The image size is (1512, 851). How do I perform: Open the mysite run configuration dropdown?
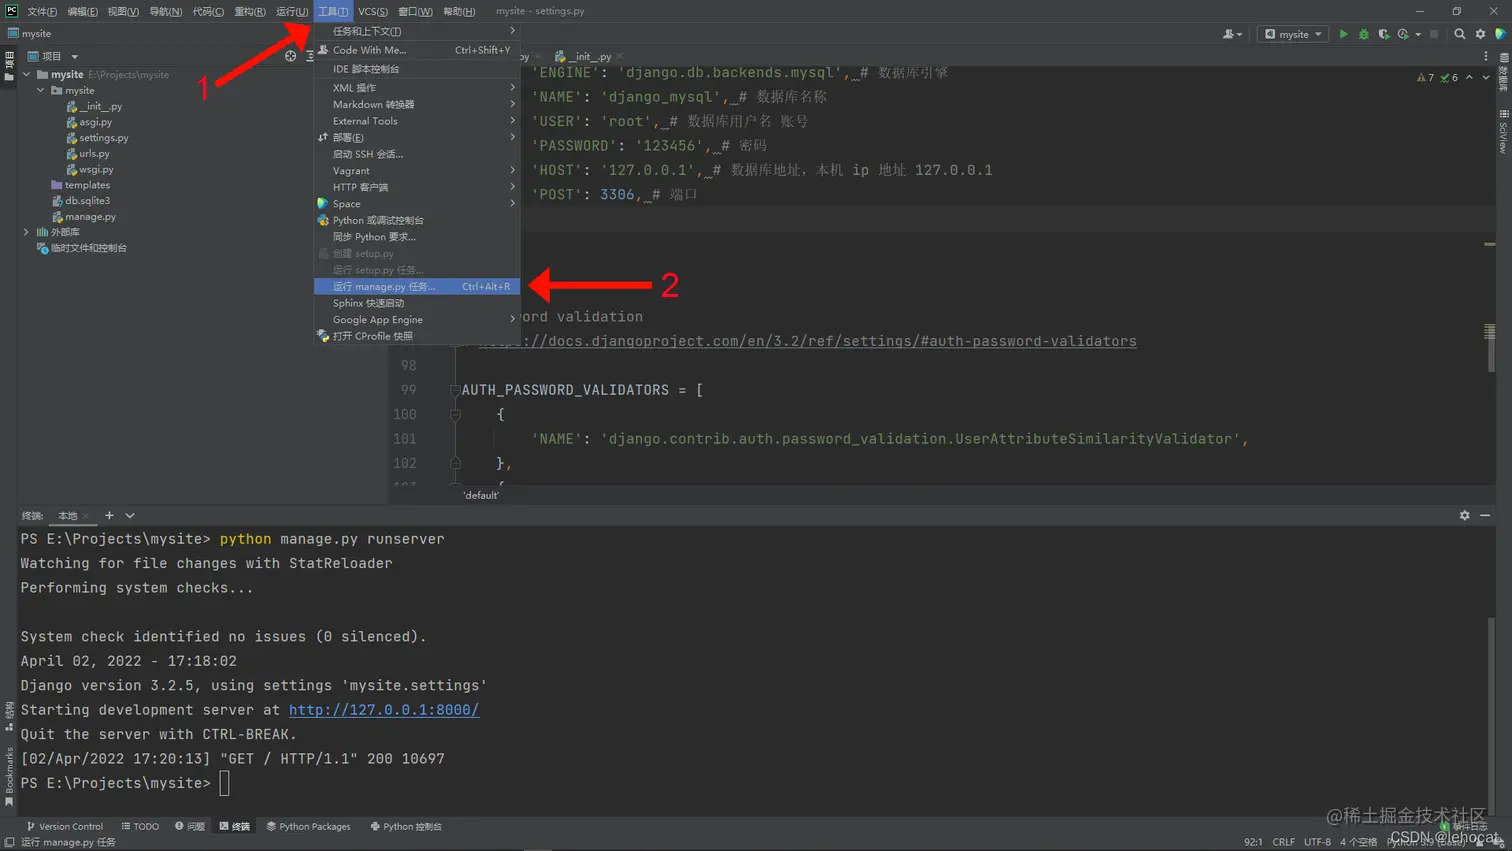[1292, 33]
